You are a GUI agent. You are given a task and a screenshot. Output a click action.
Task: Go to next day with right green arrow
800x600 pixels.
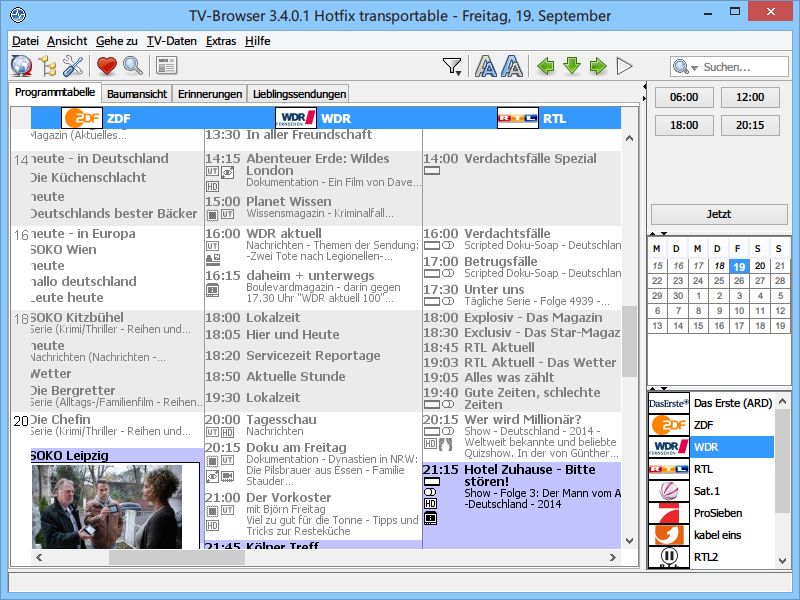[598, 66]
